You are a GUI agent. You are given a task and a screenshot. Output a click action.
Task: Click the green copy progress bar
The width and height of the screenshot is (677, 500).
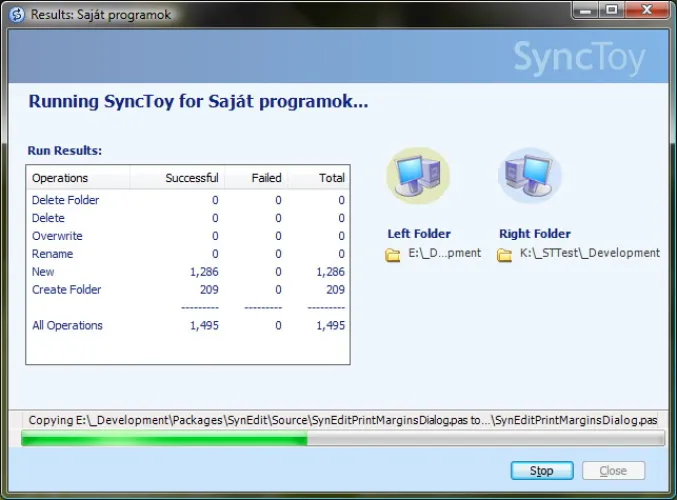tap(343, 438)
